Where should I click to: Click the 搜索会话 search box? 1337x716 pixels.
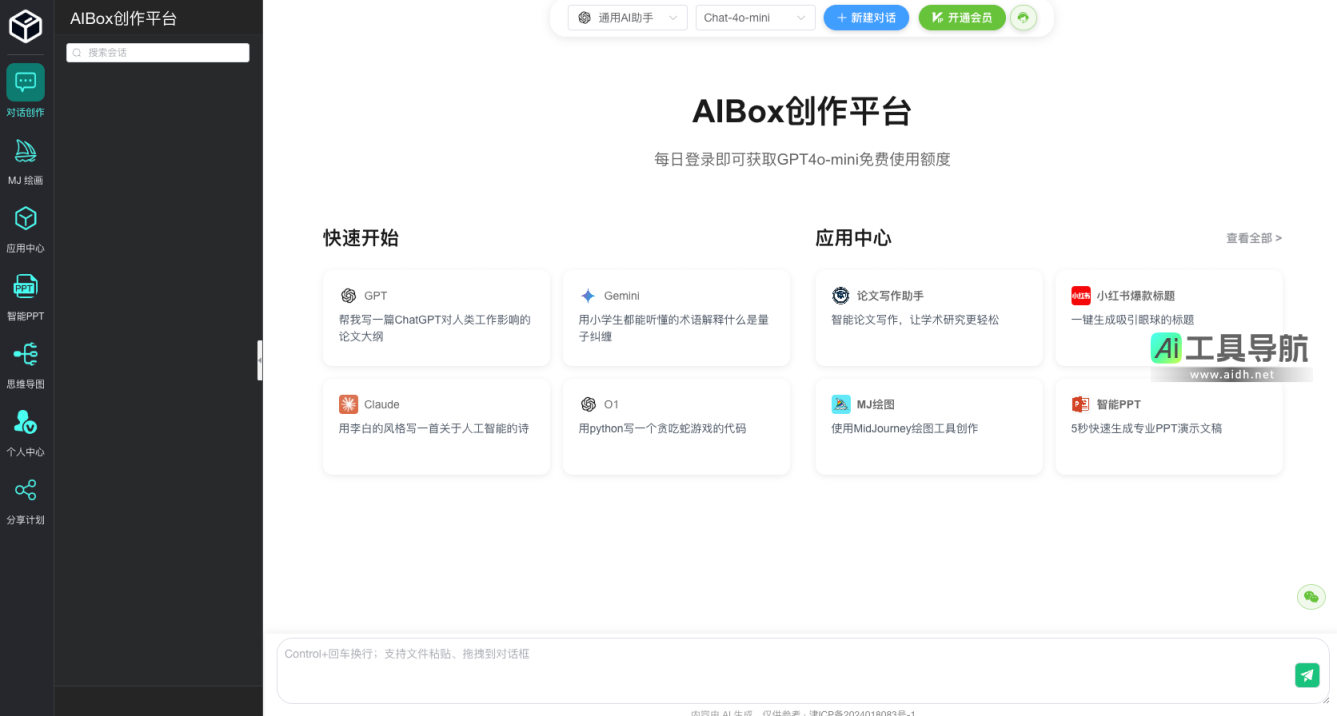click(157, 52)
